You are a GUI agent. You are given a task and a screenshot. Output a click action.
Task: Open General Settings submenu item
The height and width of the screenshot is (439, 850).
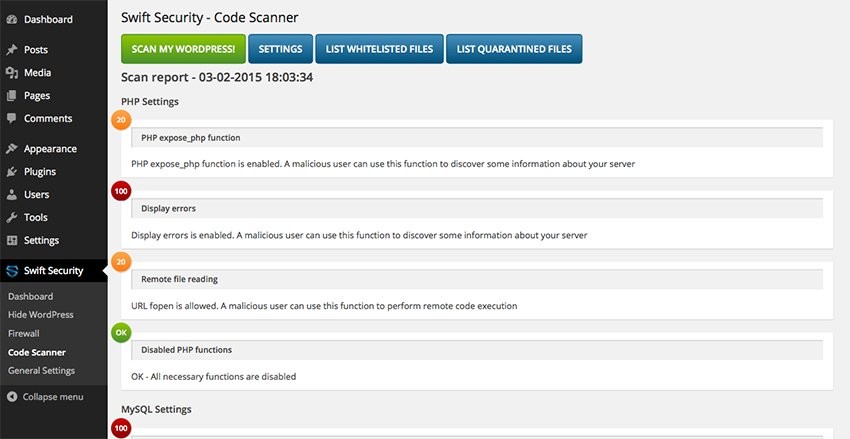(x=41, y=371)
